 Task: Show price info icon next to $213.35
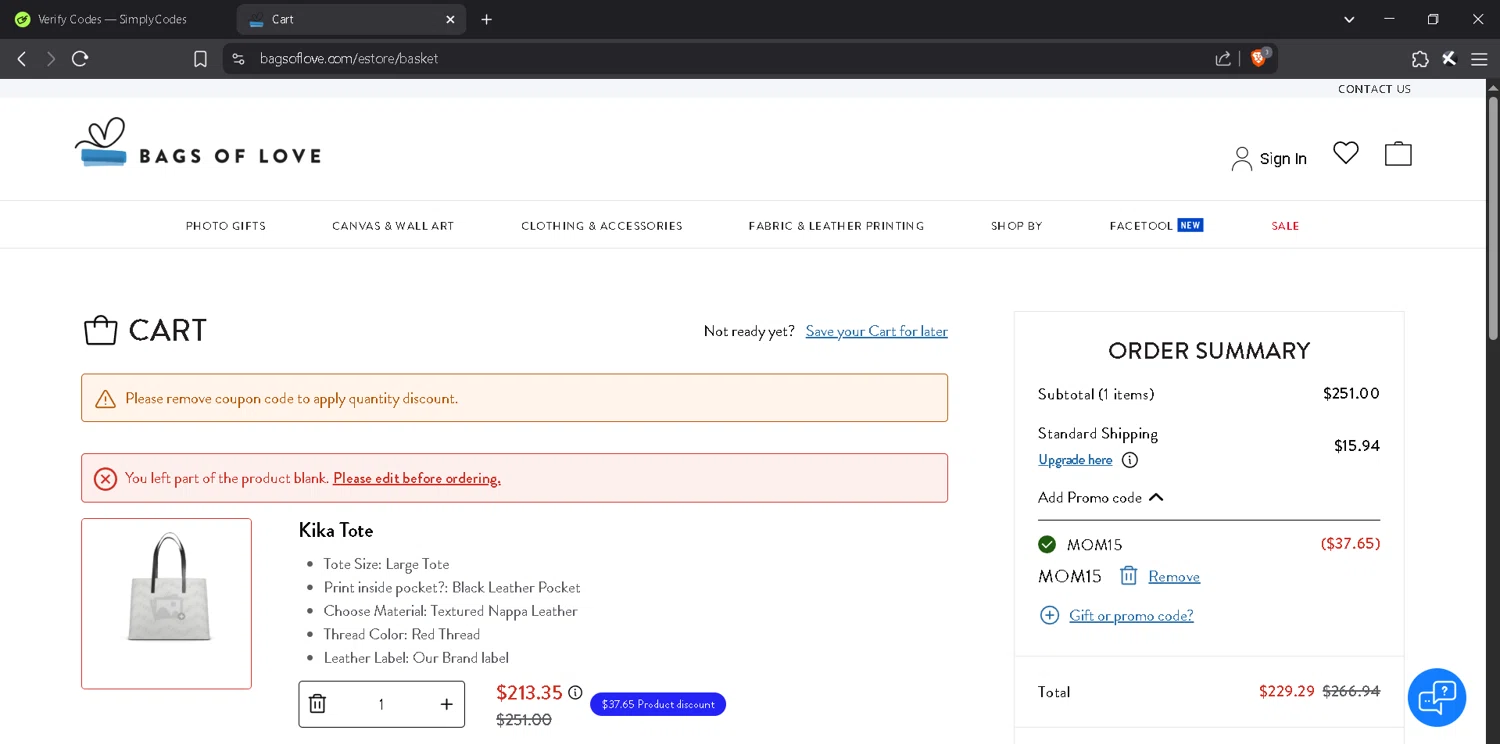tap(575, 692)
